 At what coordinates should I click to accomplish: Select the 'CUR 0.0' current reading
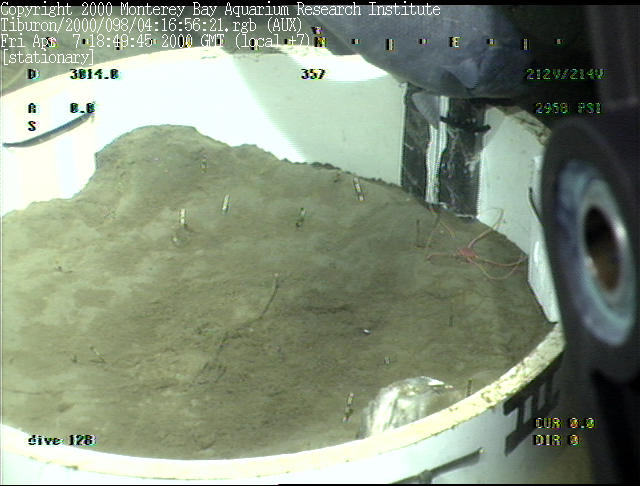[565, 423]
